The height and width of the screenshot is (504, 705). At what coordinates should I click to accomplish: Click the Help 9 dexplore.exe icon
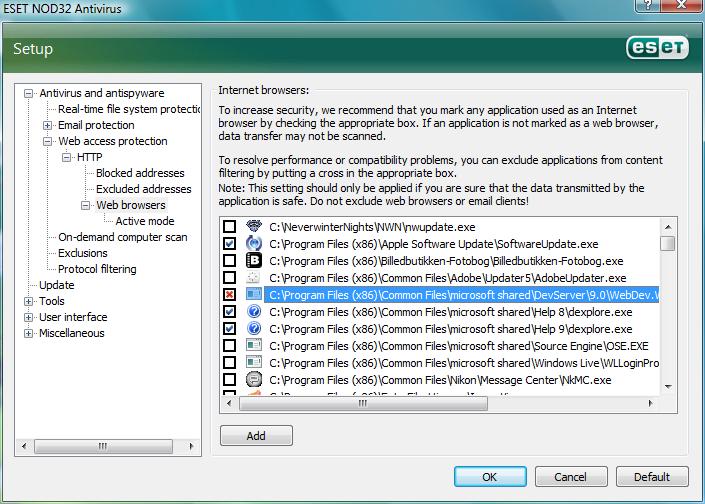point(254,329)
